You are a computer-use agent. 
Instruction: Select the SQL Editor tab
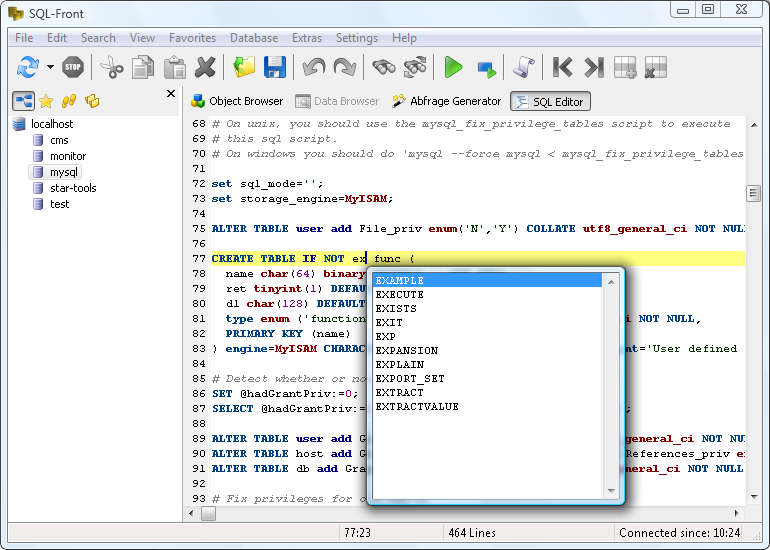pos(550,102)
